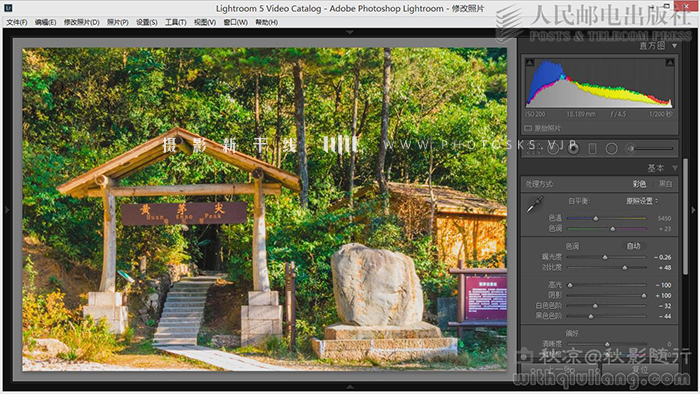Image resolution: width=700 pixels, height=394 pixels.
Task: Select the Red Eye Correction tool
Action: tap(573, 149)
